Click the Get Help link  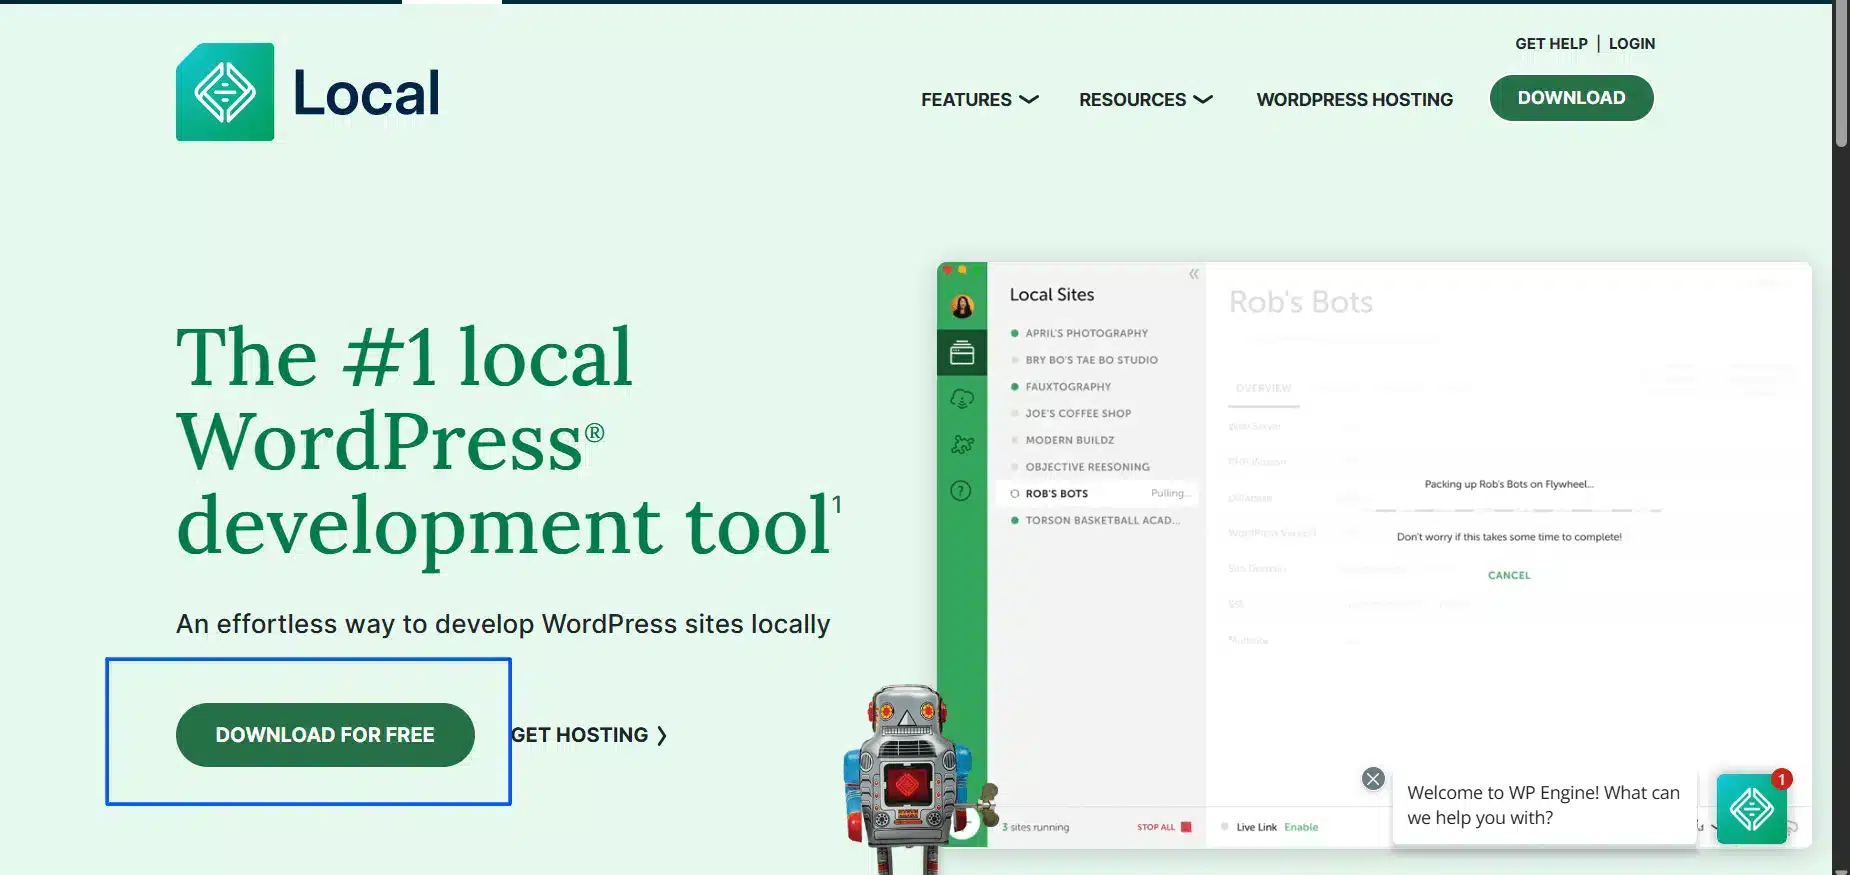click(x=1551, y=44)
